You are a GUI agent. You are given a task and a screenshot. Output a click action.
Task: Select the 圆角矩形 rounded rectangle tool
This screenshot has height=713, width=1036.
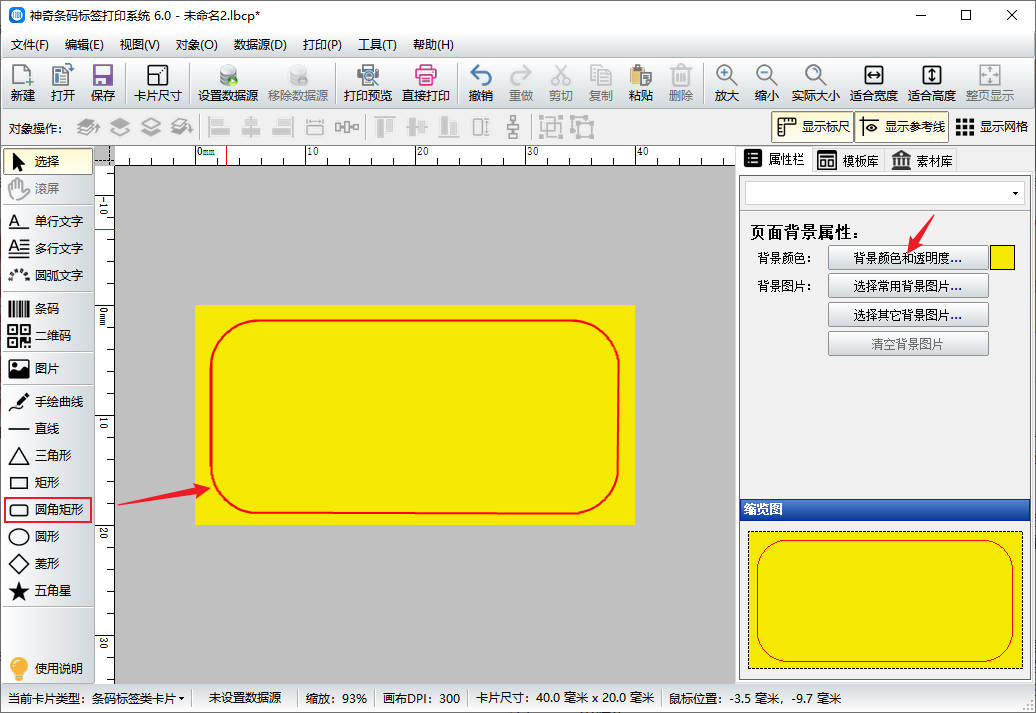click(48, 509)
